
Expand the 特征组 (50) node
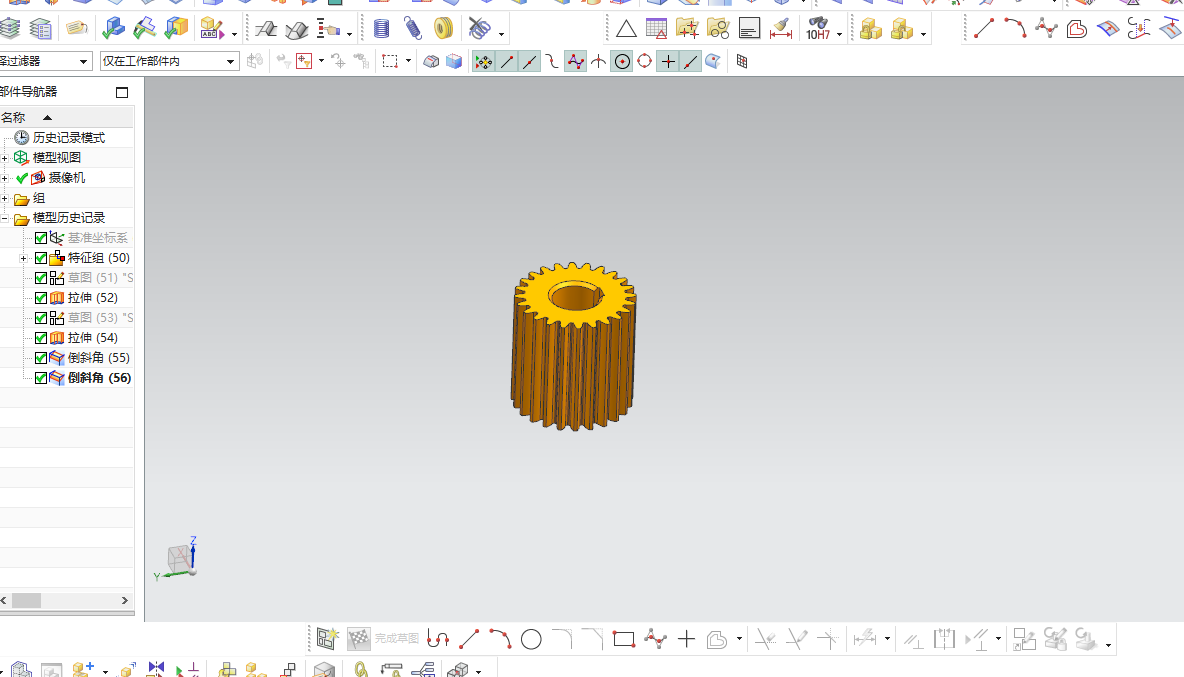coord(23,258)
